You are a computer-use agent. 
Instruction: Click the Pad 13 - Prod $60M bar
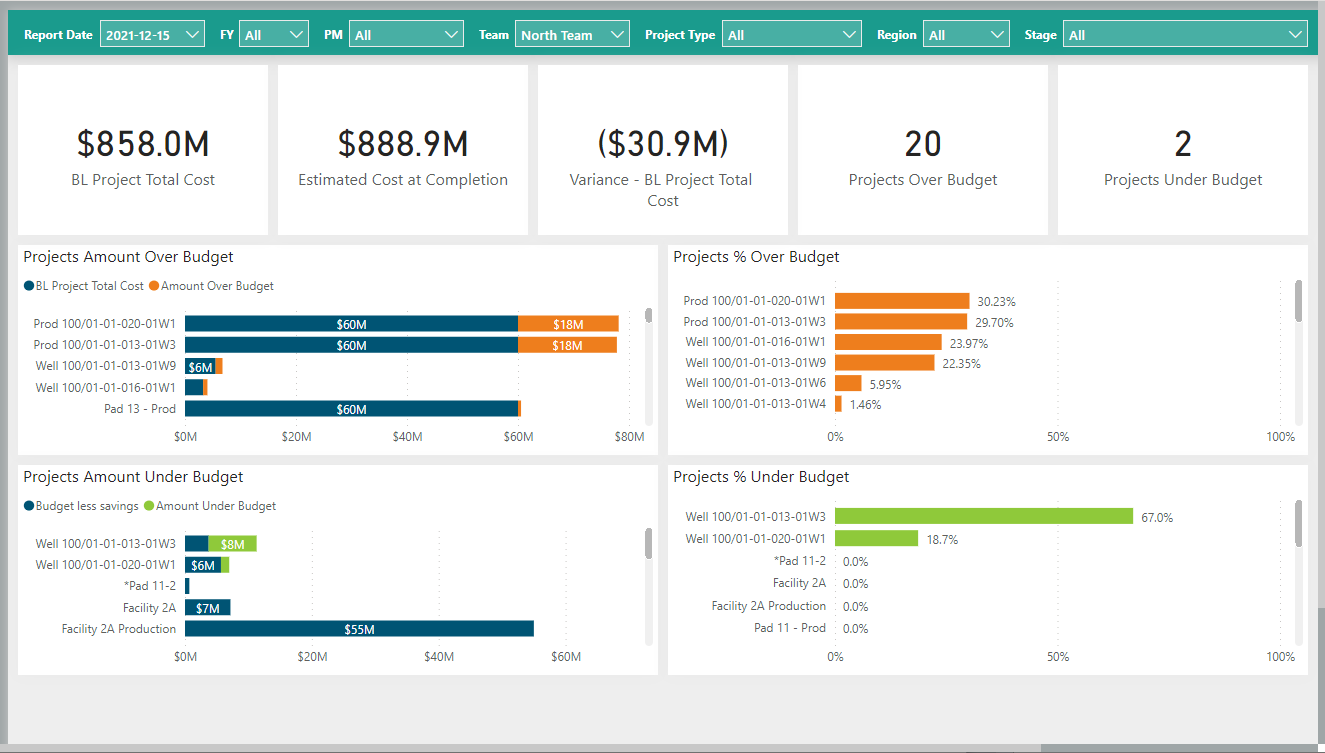[x=351, y=409]
